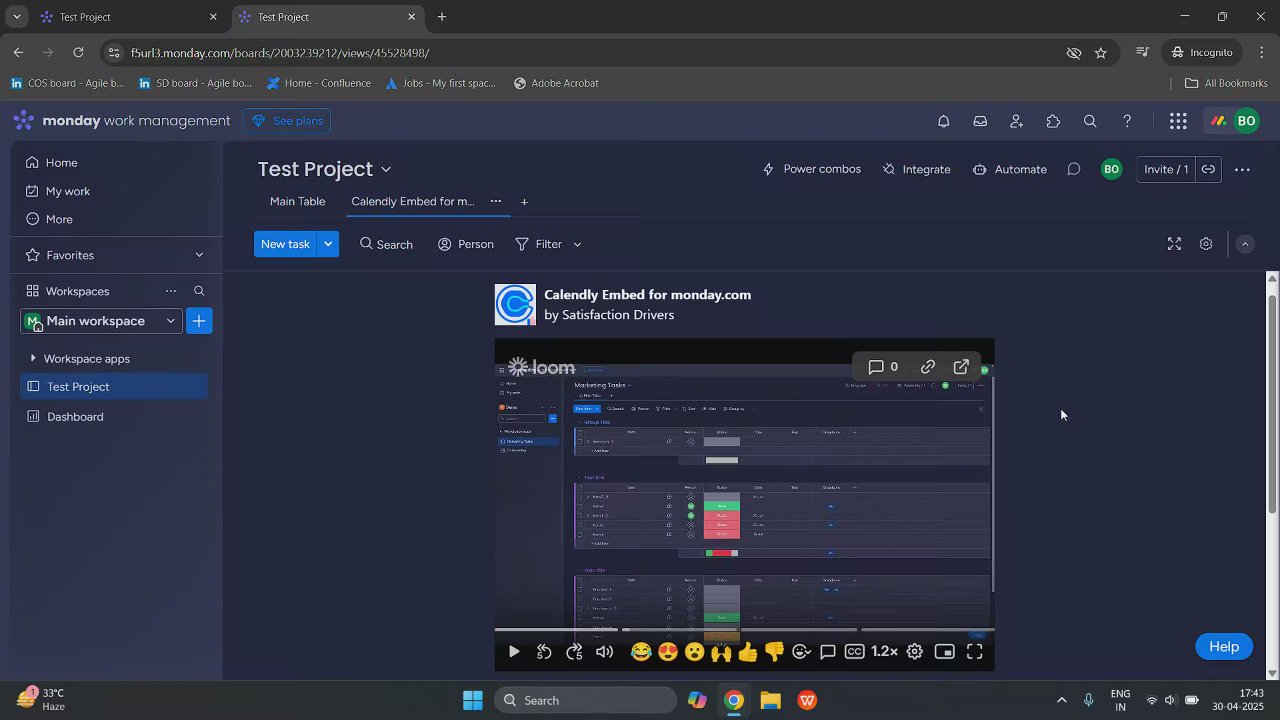This screenshot has width=1280, height=720.
Task: Open Loom video in new tab
Action: 961,367
